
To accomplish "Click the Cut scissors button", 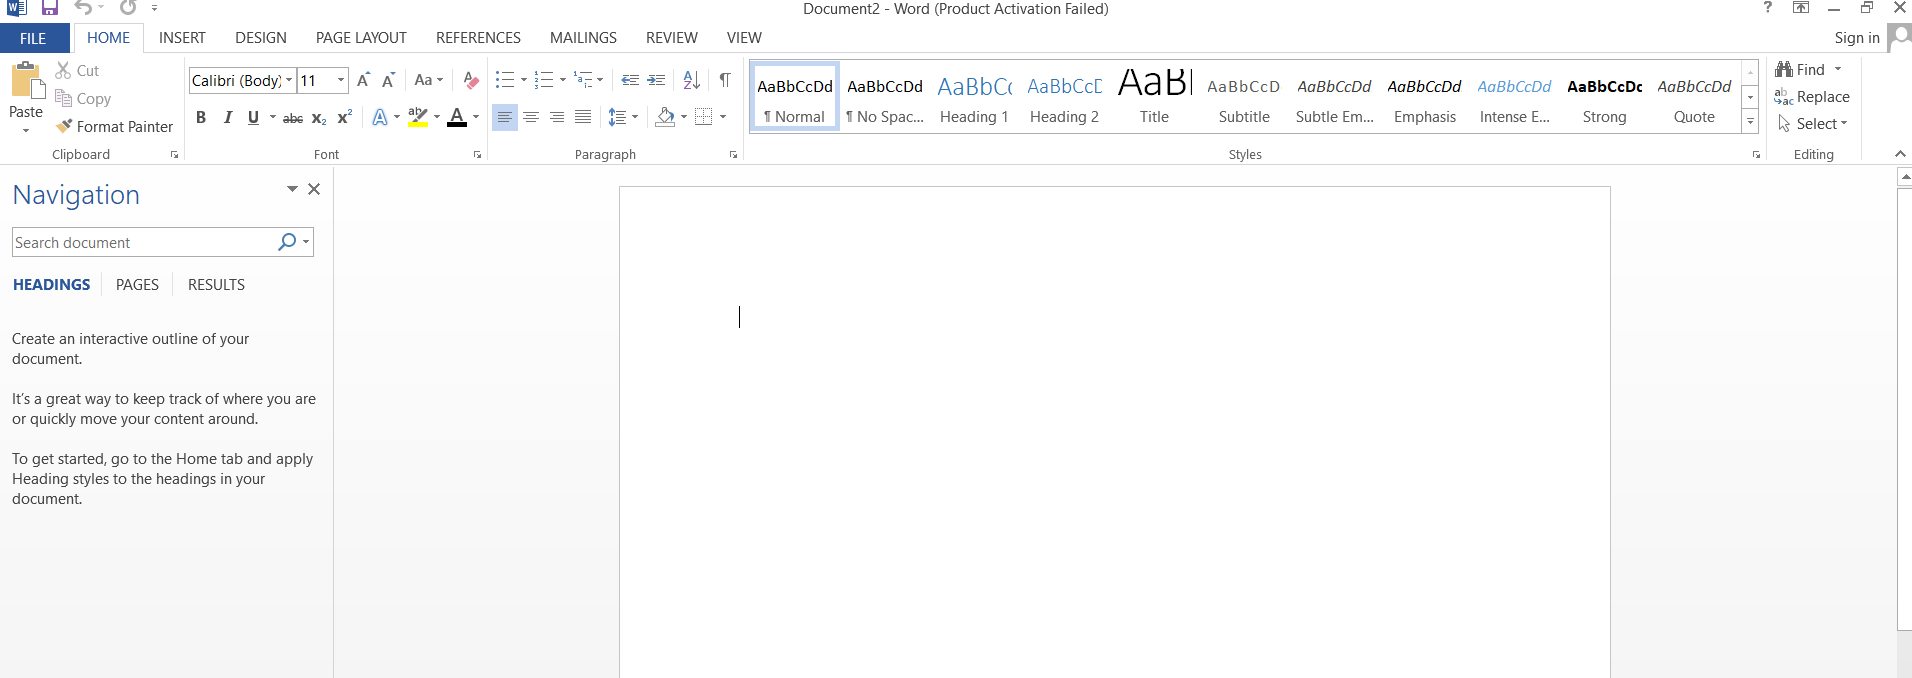I will click(x=77, y=71).
